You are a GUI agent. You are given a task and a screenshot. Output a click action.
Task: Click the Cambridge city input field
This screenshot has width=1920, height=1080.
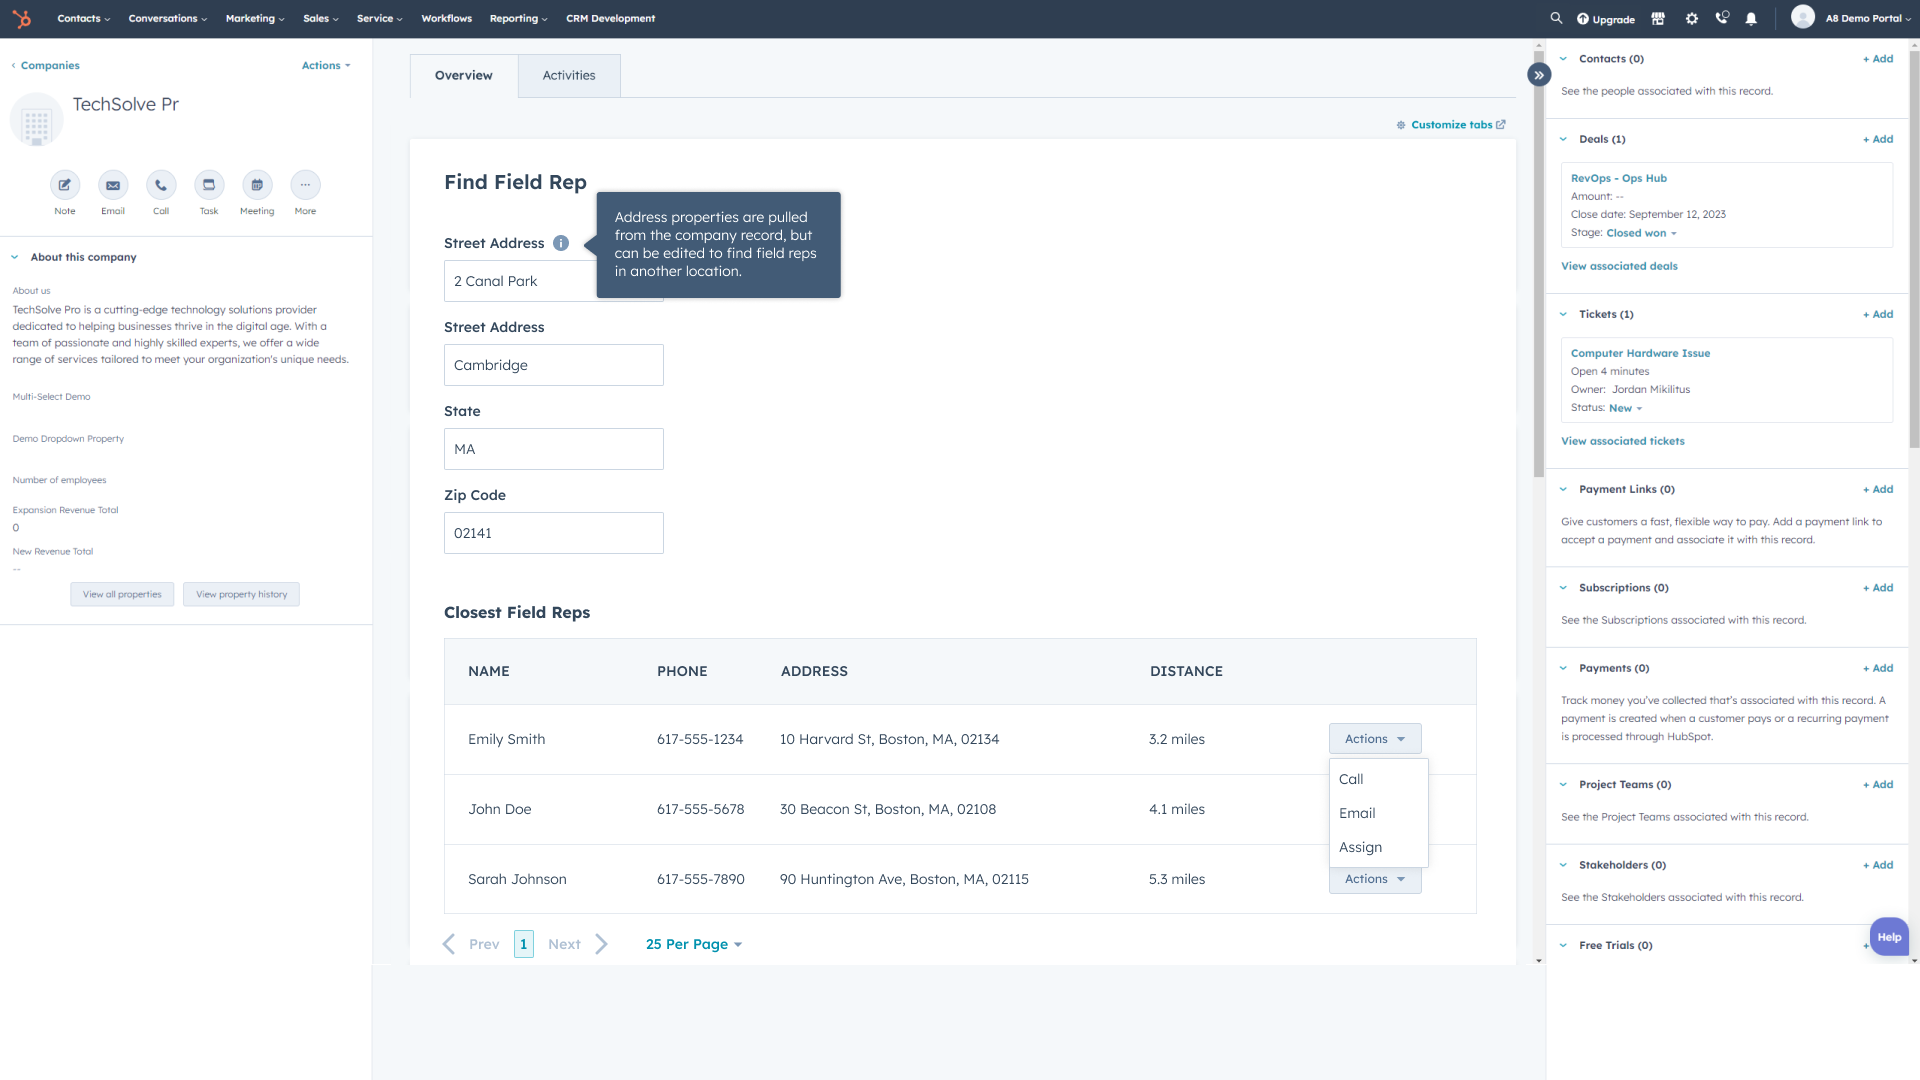[554, 365]
